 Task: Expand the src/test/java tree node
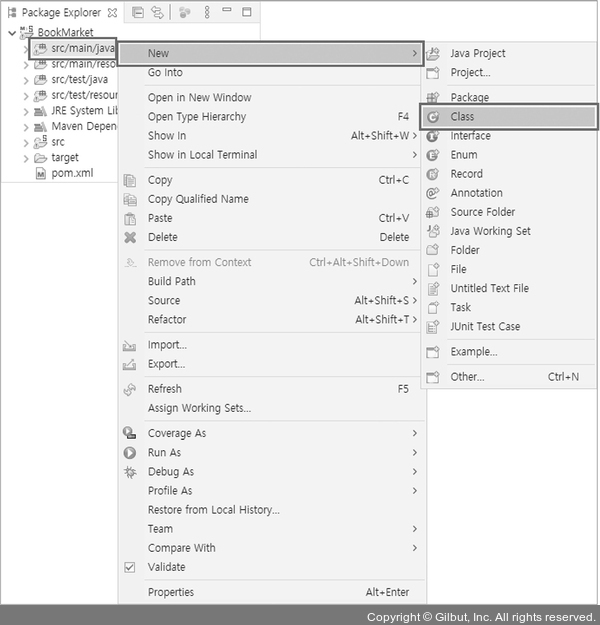coord(26,80)
